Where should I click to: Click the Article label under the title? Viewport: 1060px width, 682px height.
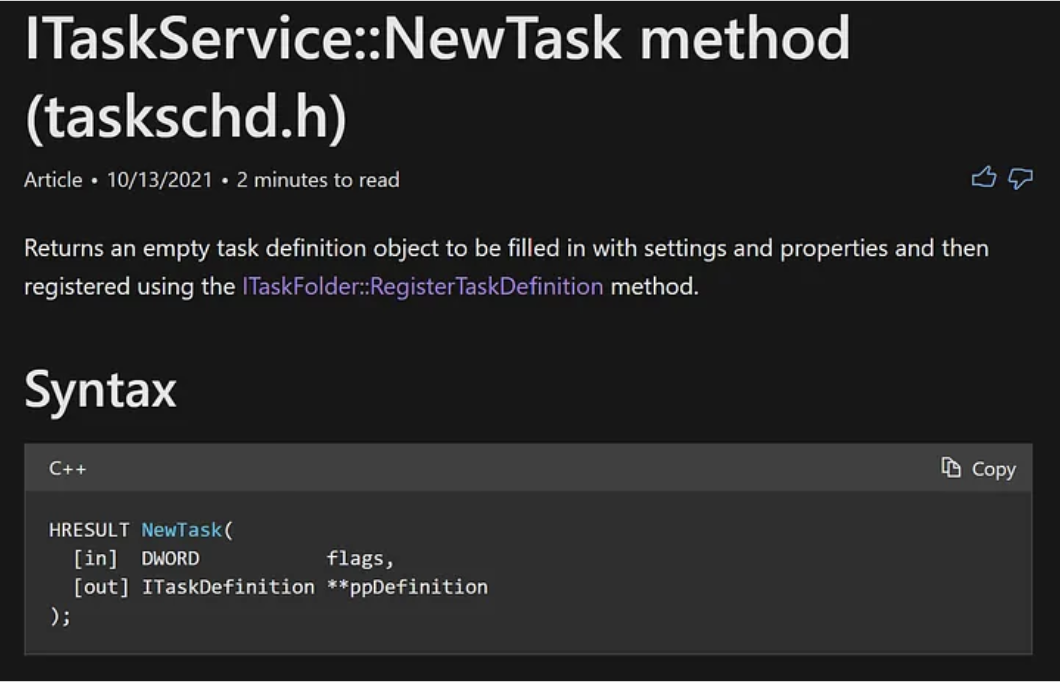53,180
